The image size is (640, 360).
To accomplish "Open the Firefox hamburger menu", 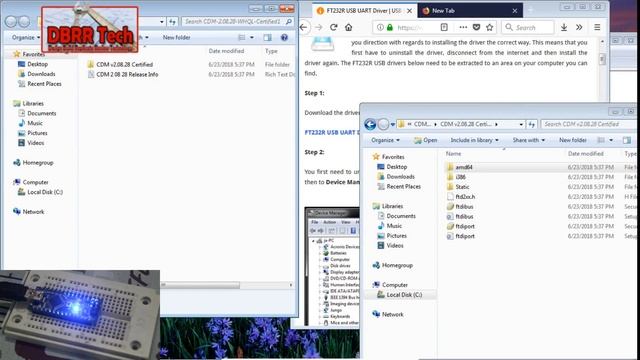I will [x=597, y=27].
